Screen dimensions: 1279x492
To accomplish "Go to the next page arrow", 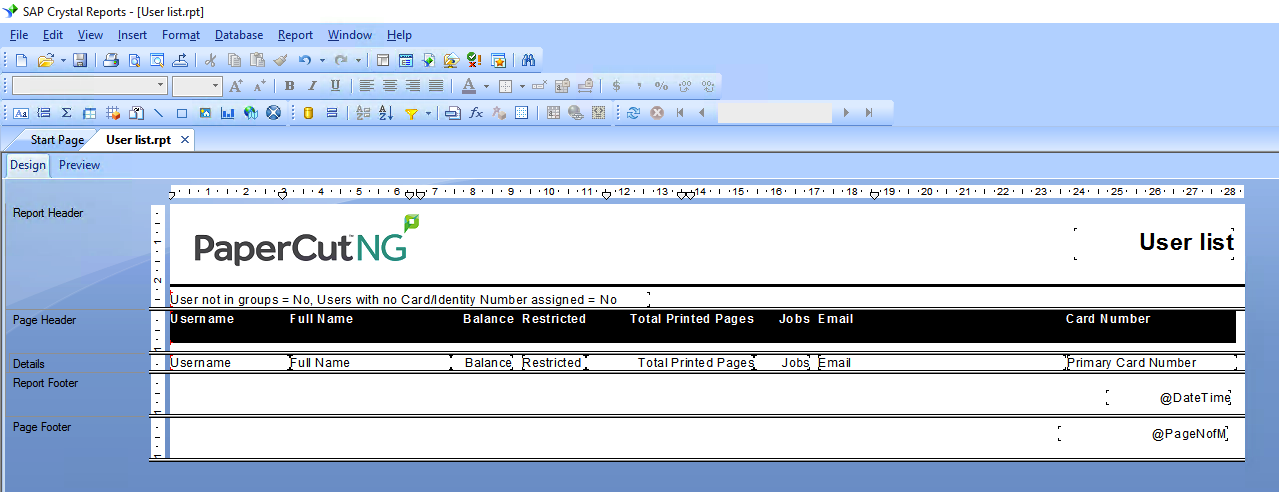I will (x=846, y=113).
